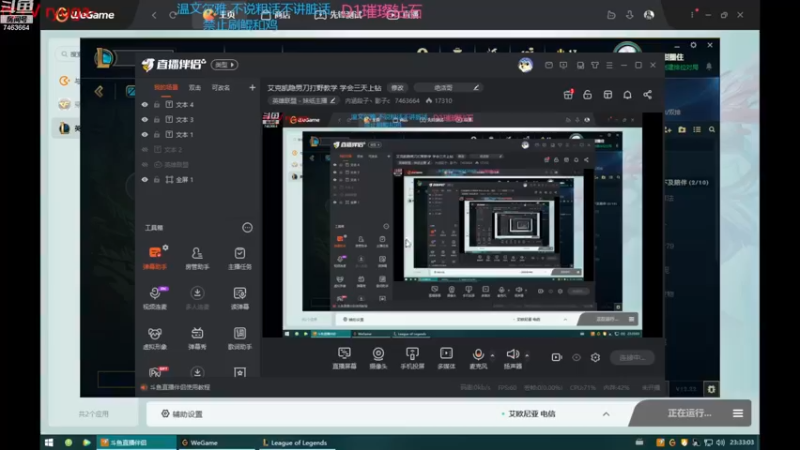The height and width of the screenshot is (450, 800).
Task: Click the stream preview canvas
Action: pyautogui.click(x=462, y=225)
